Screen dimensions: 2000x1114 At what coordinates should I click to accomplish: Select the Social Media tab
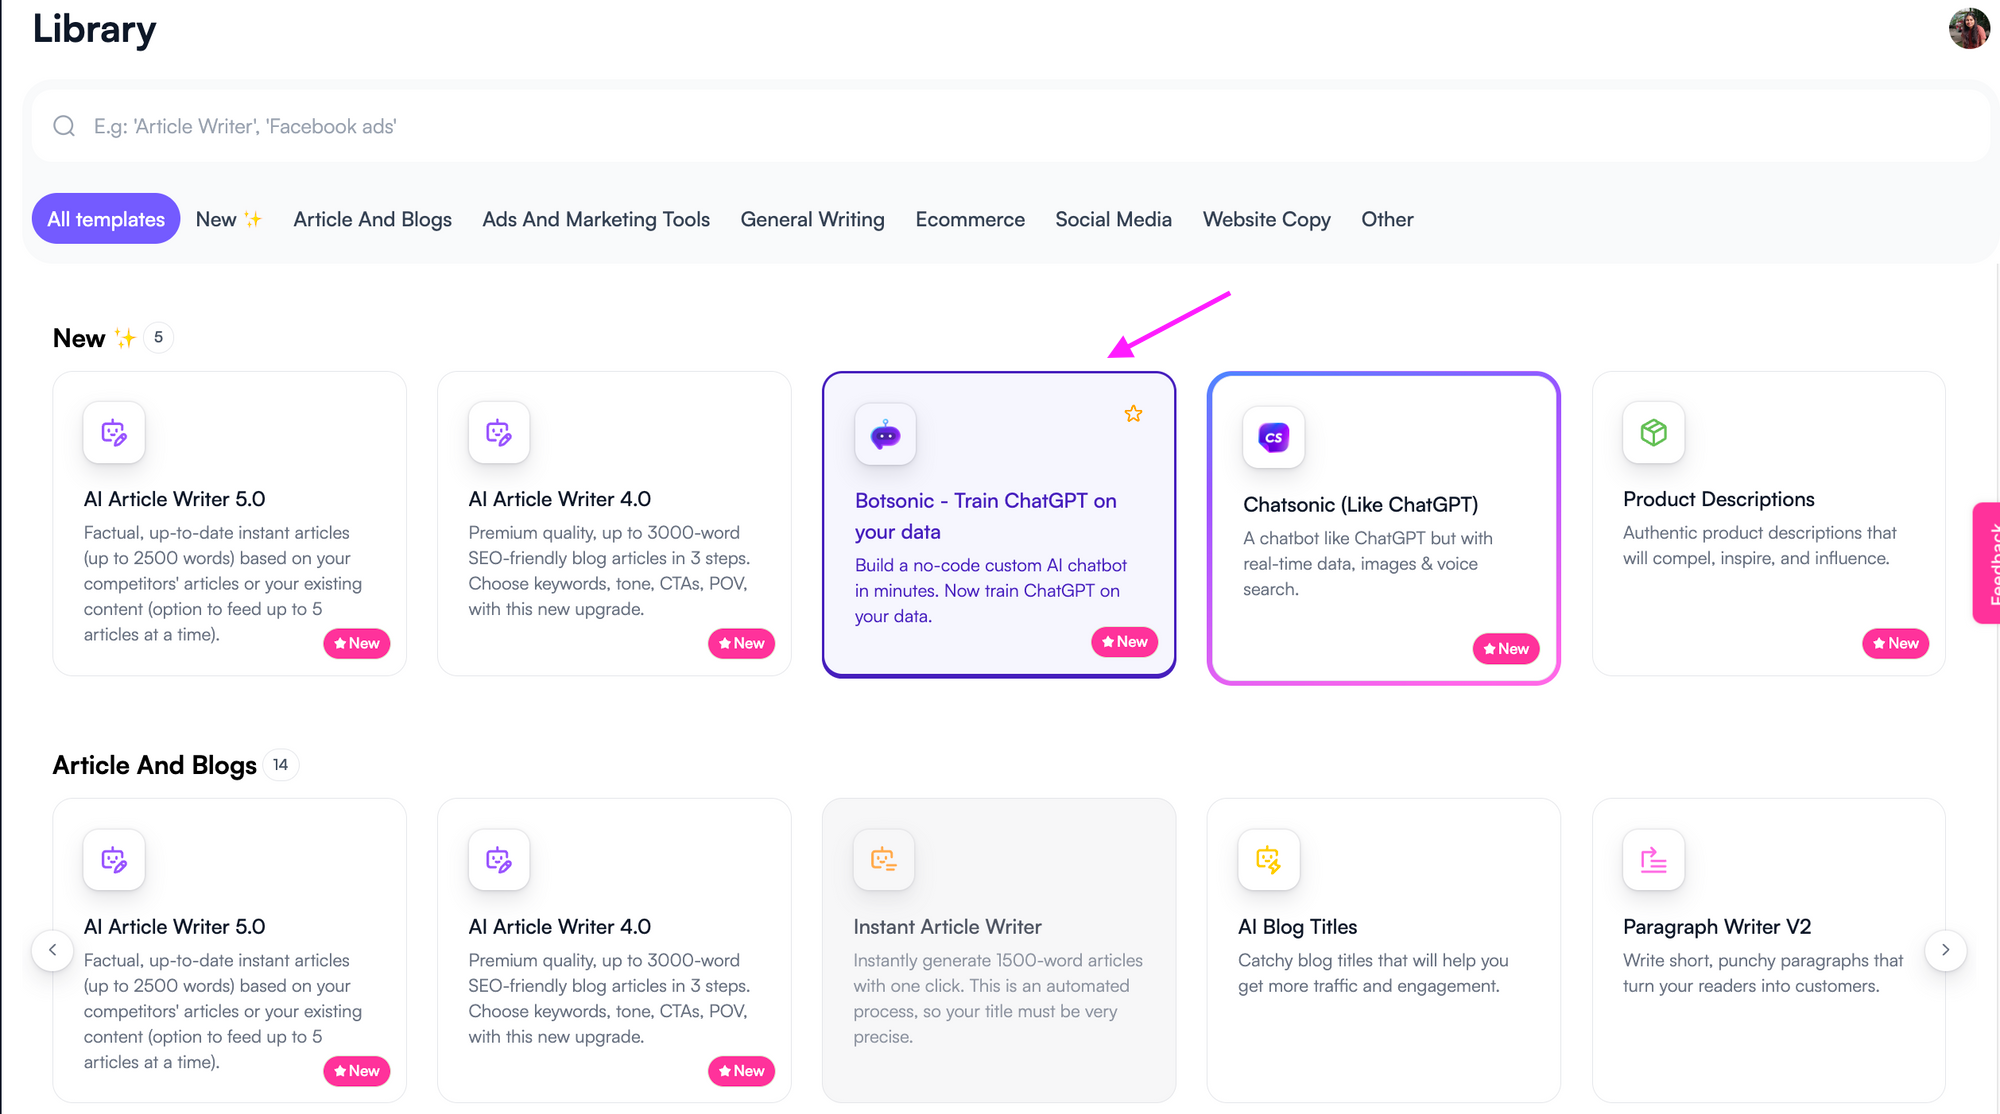1114,218
